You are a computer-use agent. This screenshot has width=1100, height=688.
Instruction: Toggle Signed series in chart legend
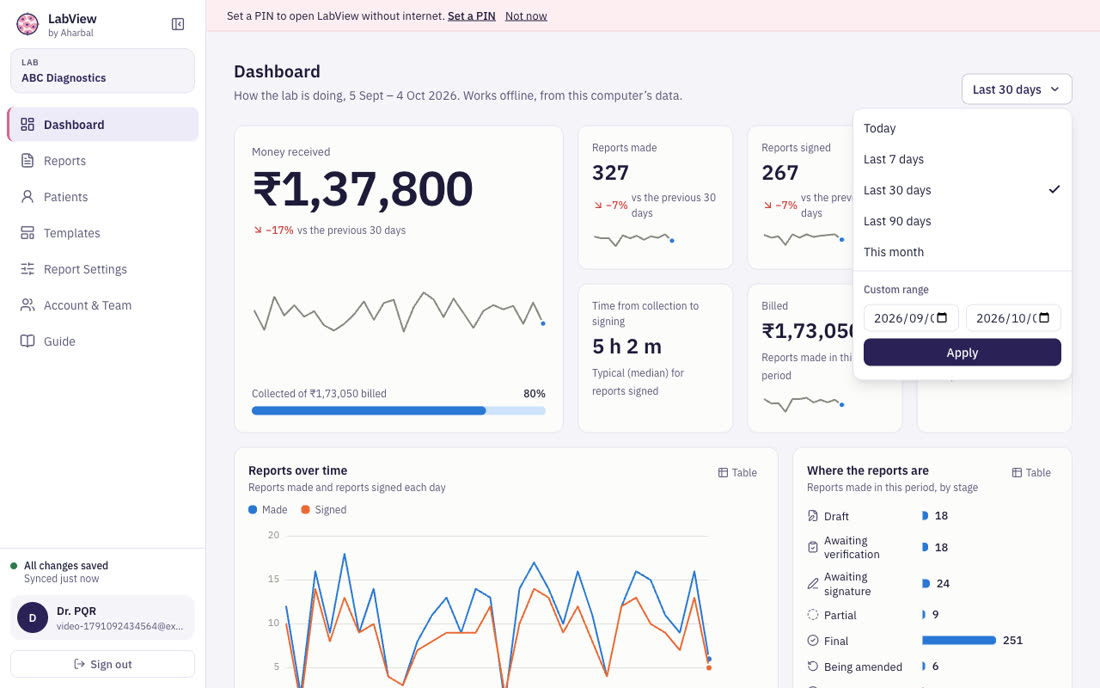pos(323,510)
